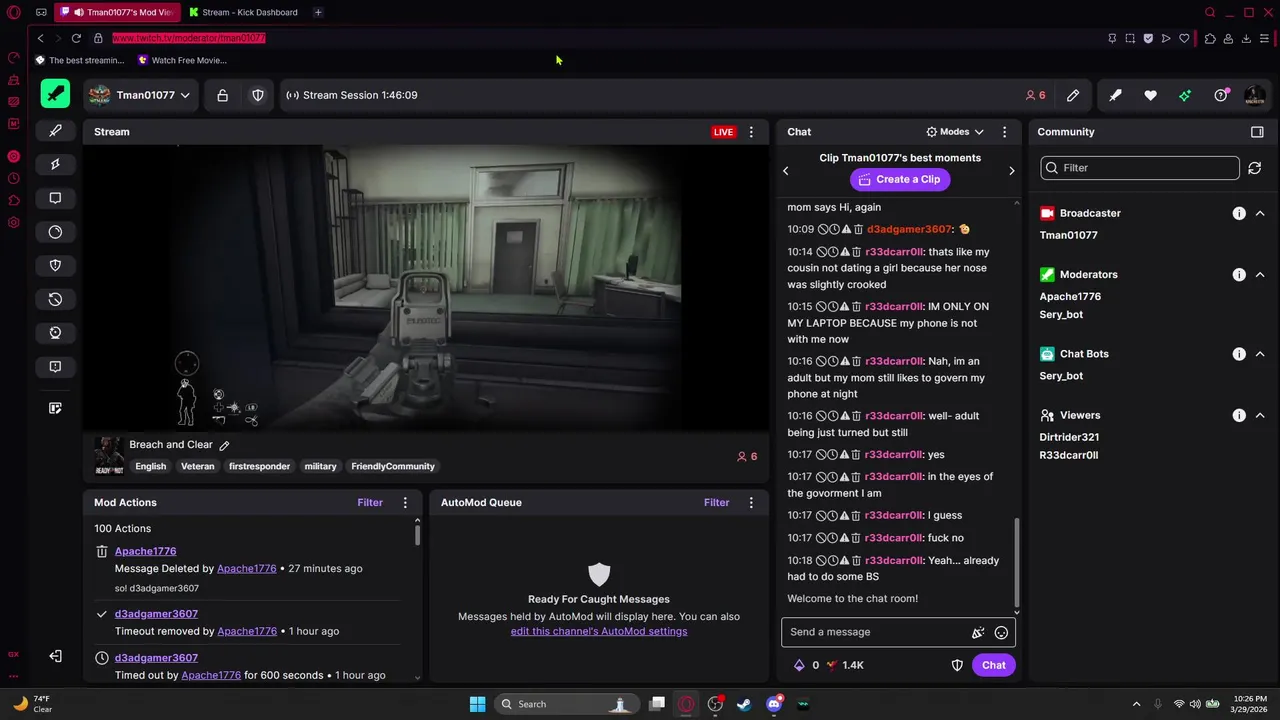The height and width of the screenshot is (720, 1280).
Task: Click the shield widget in left sidebar
Action: tap(55, 265)
